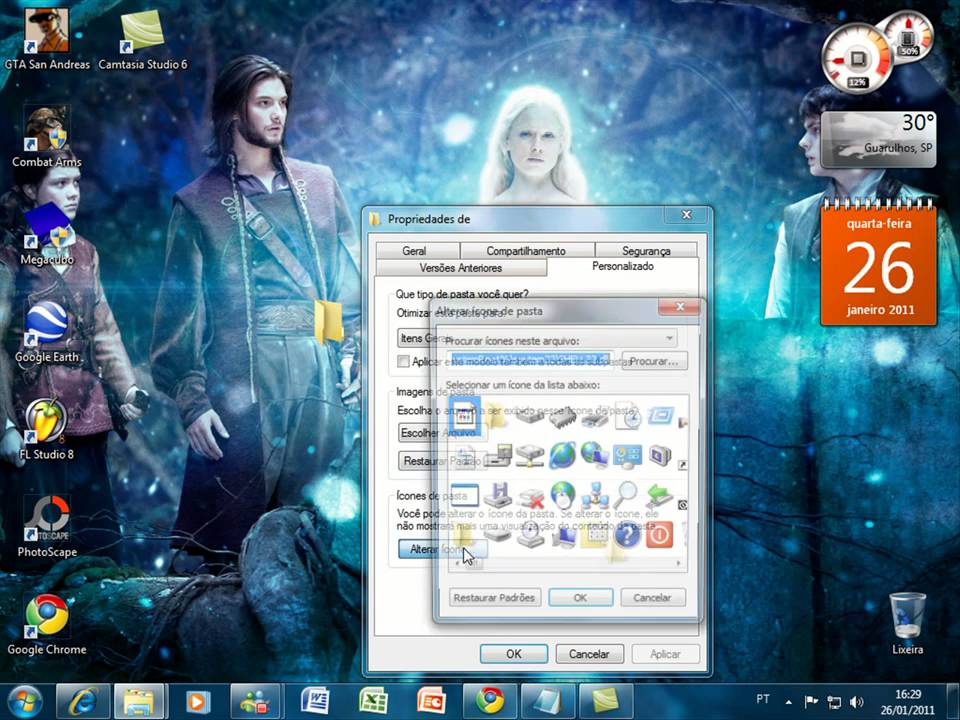Pick the green arrow drive icon
The image size is (960, 720).
(x=659, y=495)
